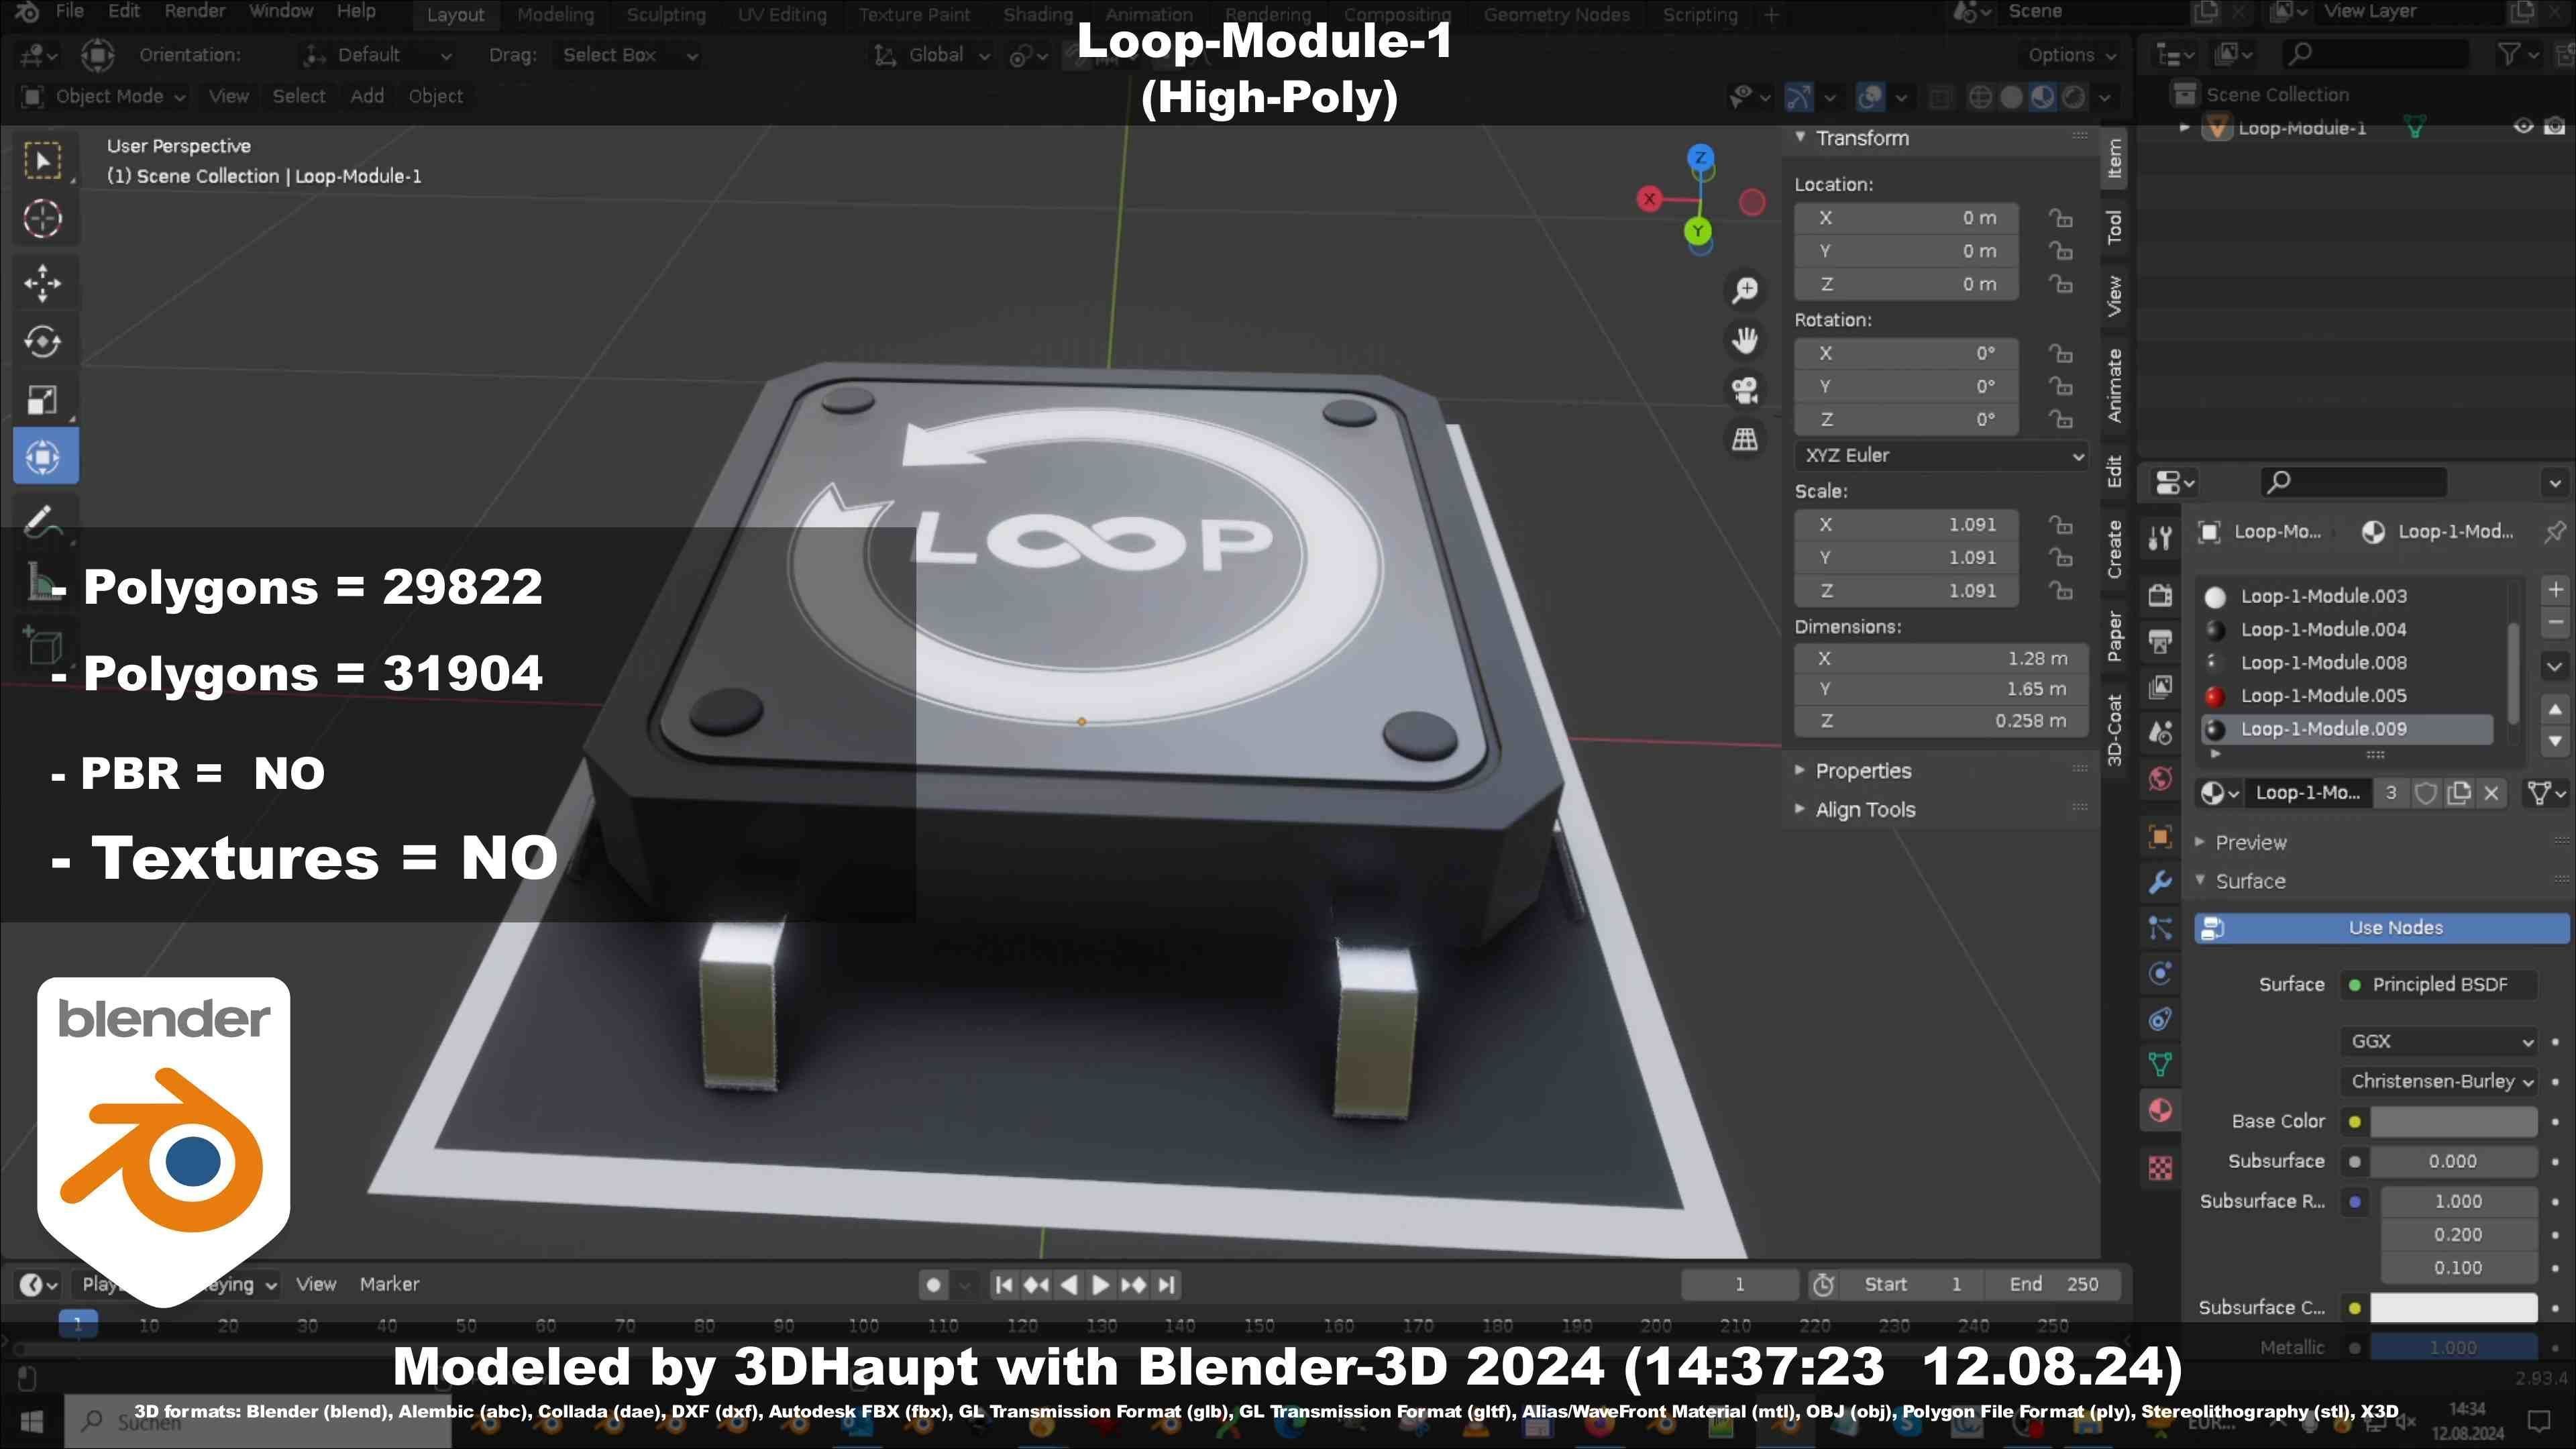
Task: Open the viewport Add menu
Action: [x=367, y=96]
